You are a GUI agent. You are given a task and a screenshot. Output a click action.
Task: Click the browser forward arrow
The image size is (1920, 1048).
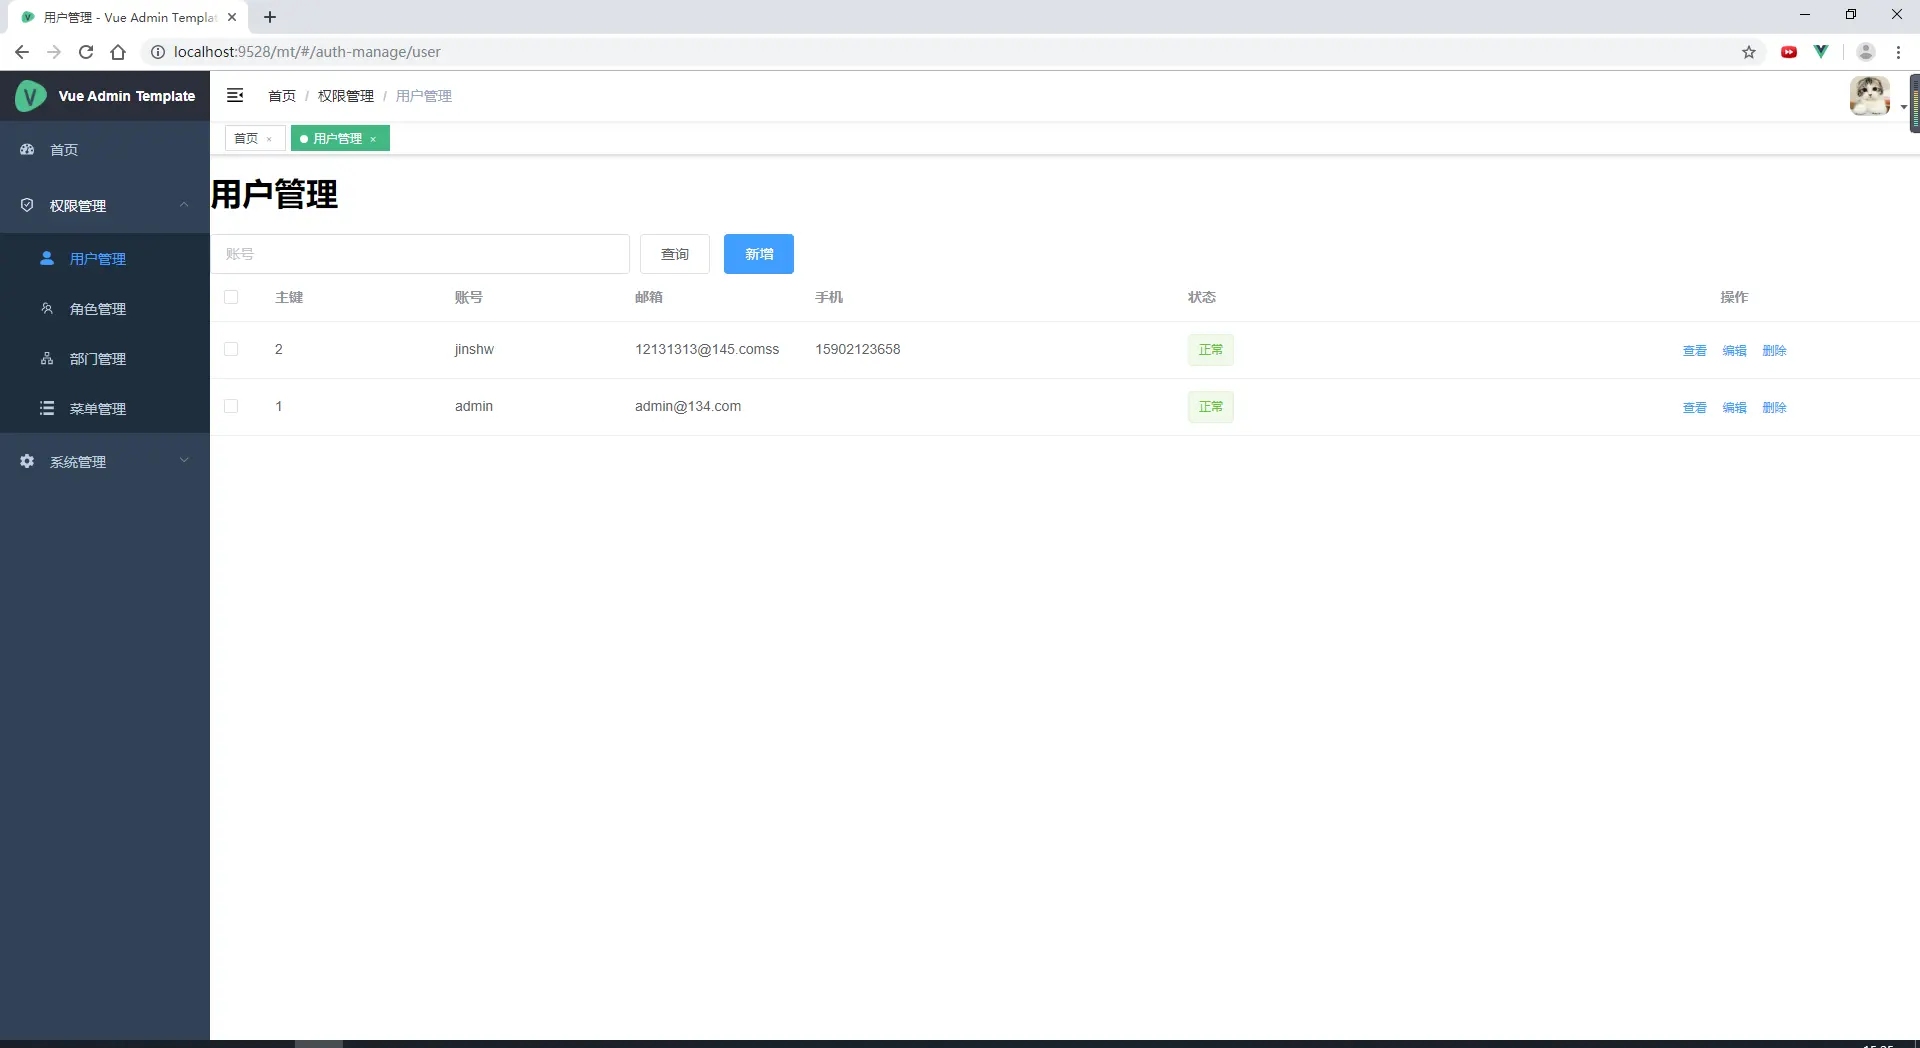click(x=54, y=52)
